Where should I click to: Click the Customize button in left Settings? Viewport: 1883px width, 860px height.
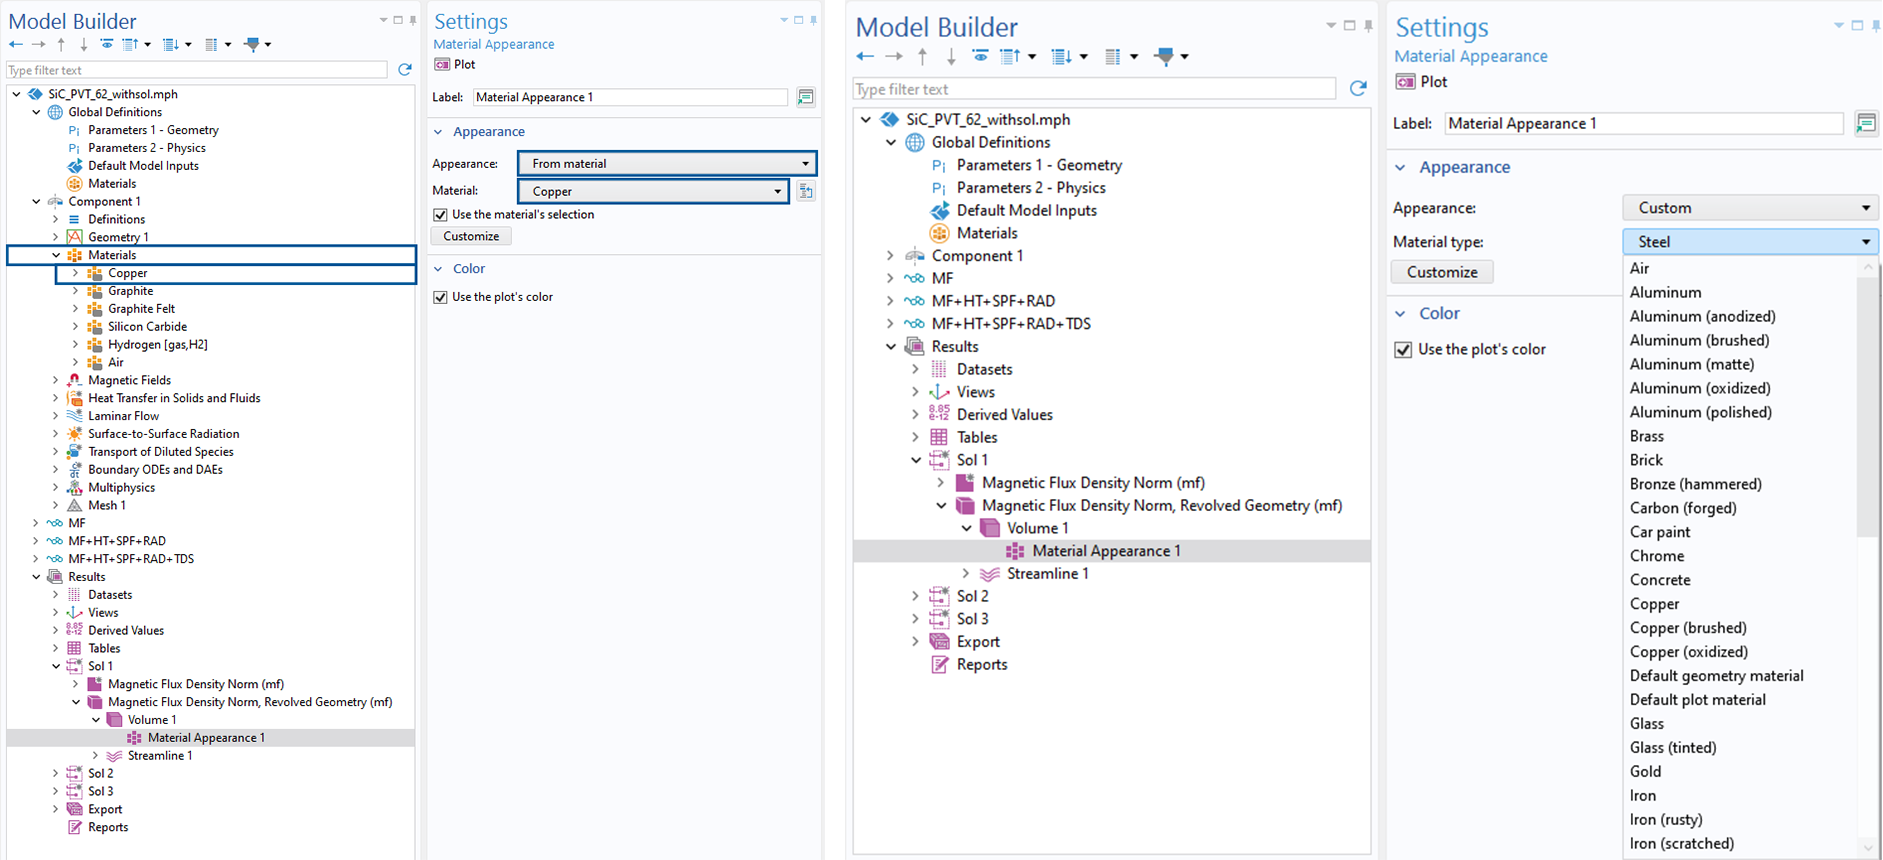[471, 236]
